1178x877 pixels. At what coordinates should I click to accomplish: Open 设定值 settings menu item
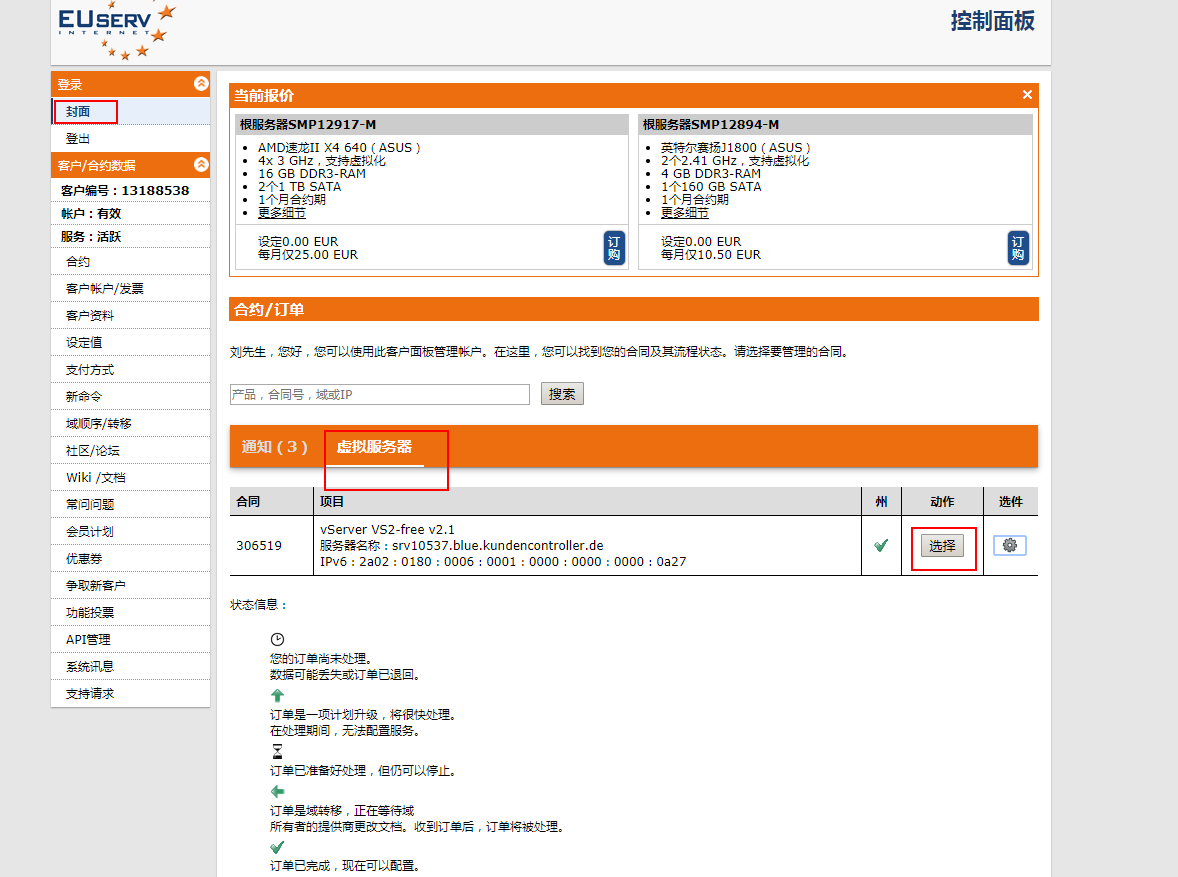coord(83,343)
